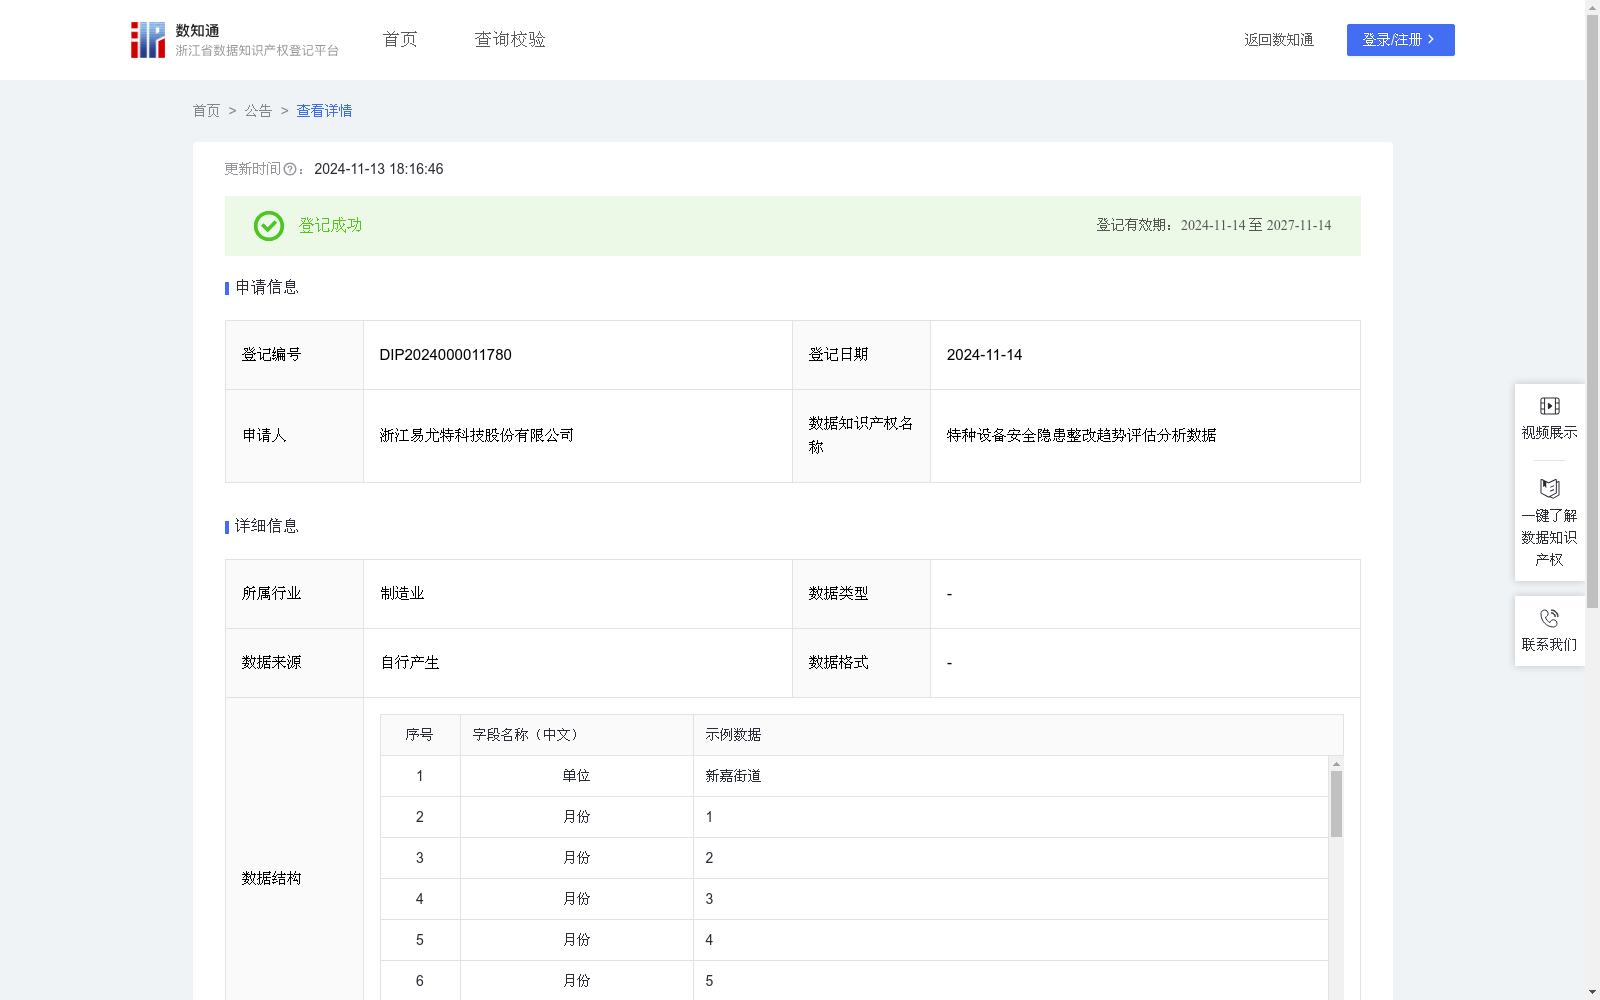
Task: Click the 登记有效期 validity period text
Action: pos(1213,226)
